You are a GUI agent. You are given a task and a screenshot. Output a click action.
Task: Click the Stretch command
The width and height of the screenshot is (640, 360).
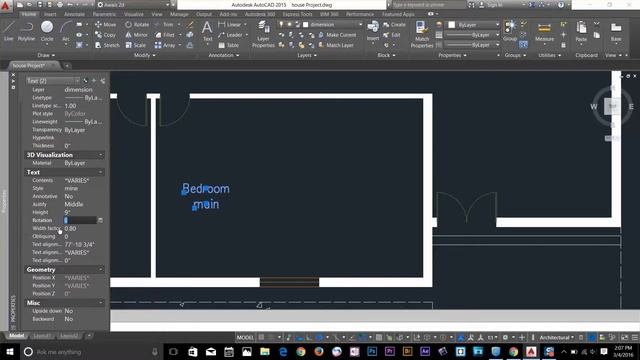[107, 45]
